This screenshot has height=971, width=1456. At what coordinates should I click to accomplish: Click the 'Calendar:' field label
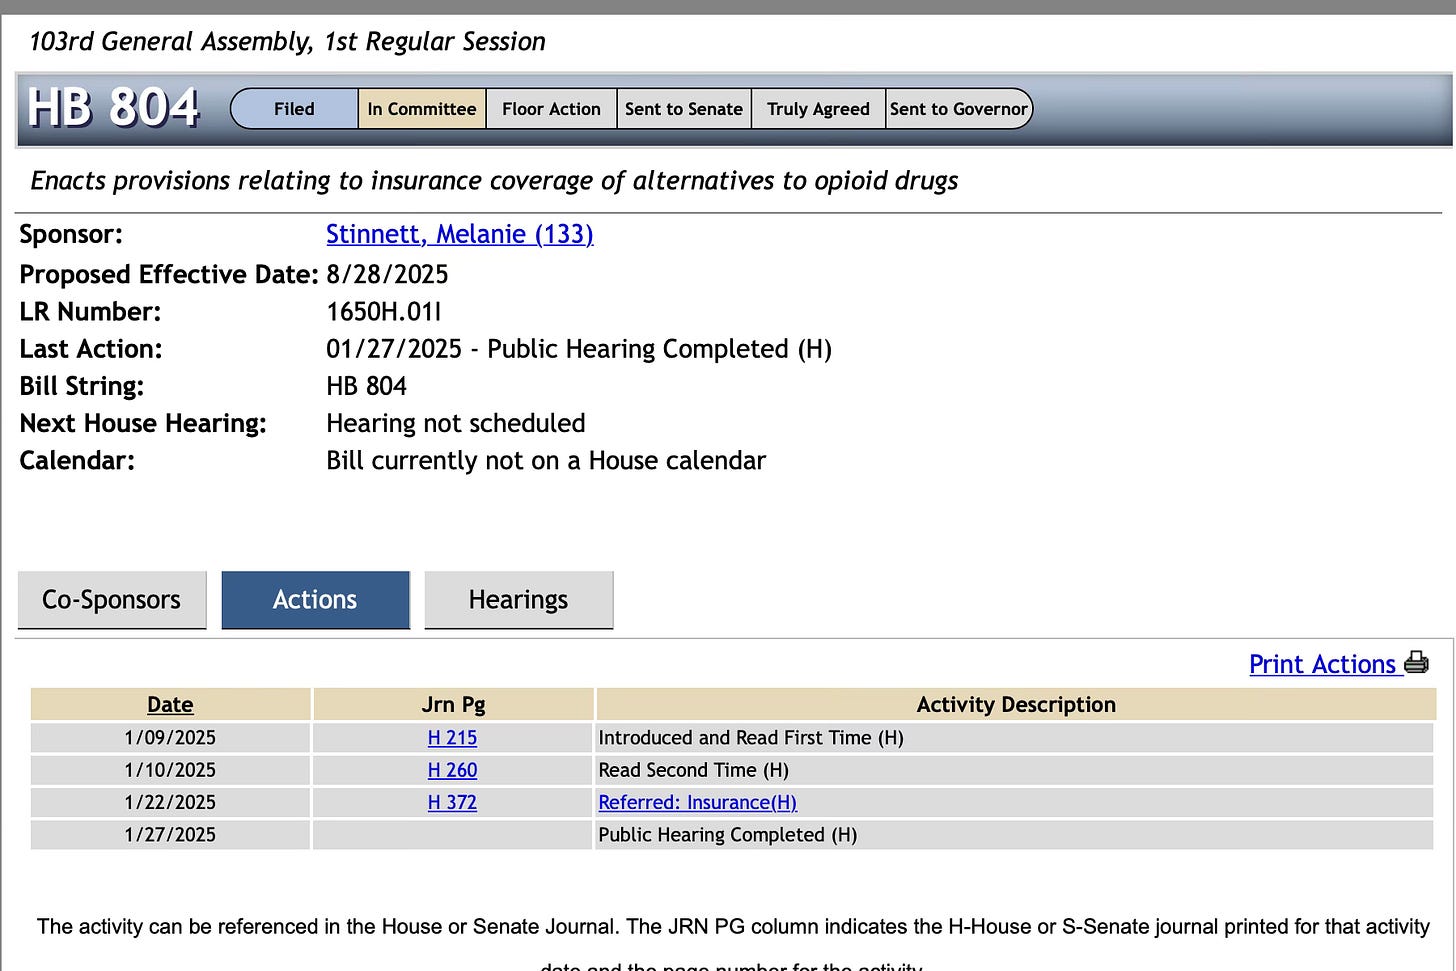[x=77, y=460]
